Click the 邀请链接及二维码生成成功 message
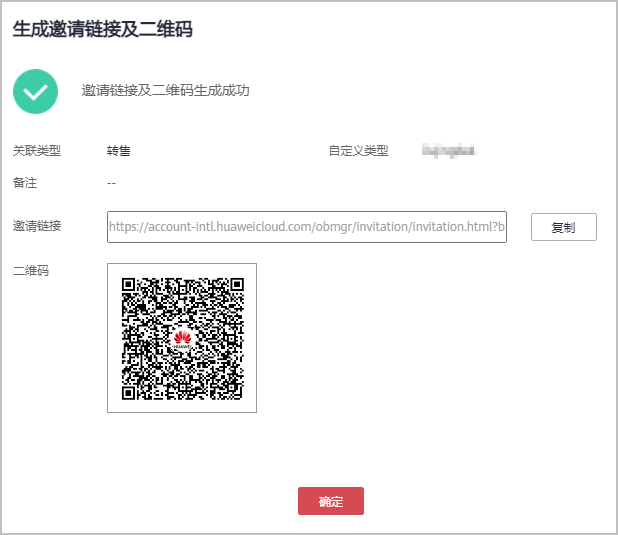Image resolution: width=618 pixels, height=535 pixels. (x=166, y=91)
